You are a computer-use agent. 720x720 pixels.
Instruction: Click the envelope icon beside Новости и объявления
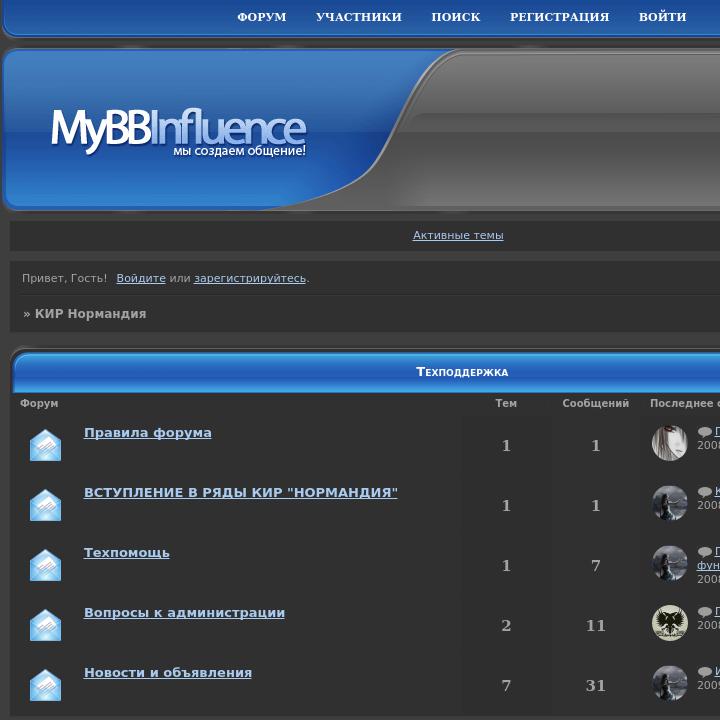45,685
